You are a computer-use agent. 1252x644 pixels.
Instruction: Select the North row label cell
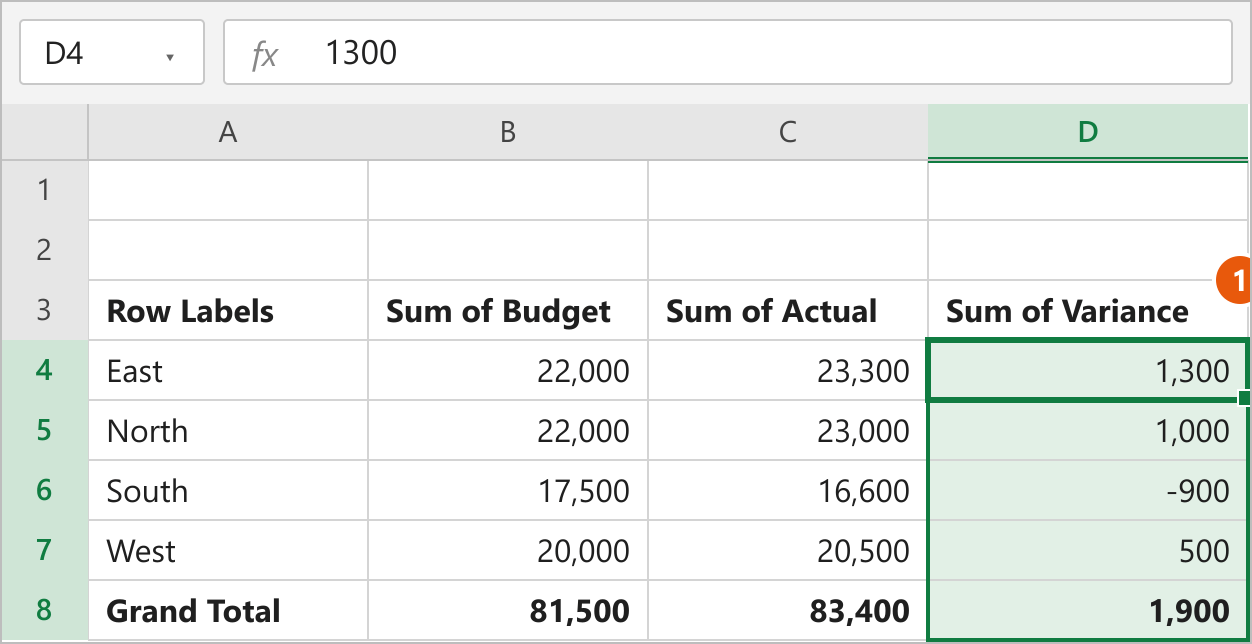(228, 430)
